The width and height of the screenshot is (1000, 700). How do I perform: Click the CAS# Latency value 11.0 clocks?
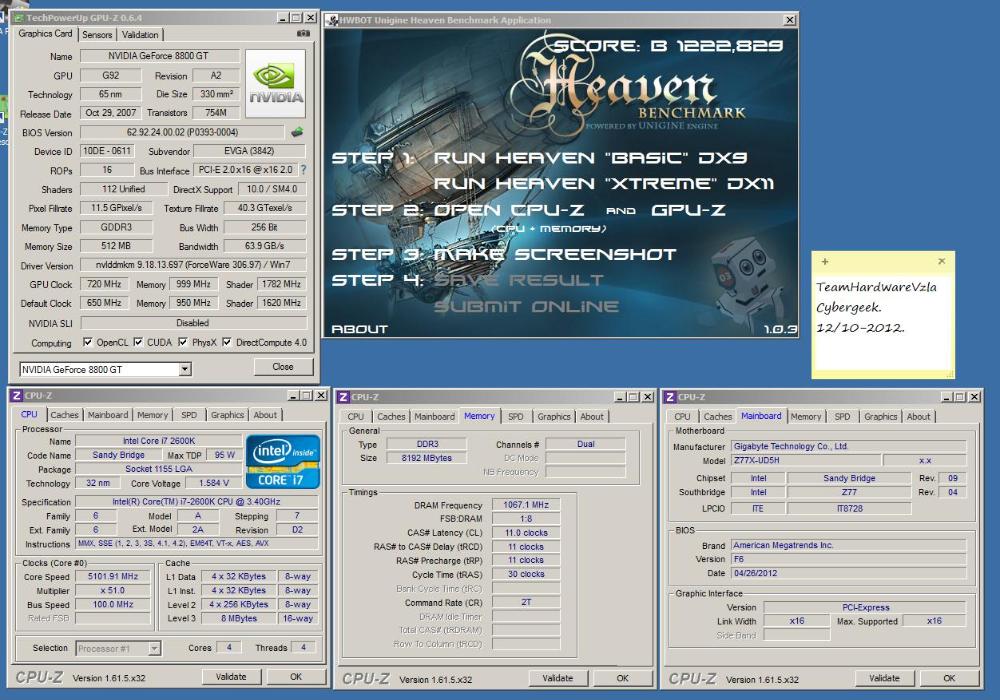point(526,533)
